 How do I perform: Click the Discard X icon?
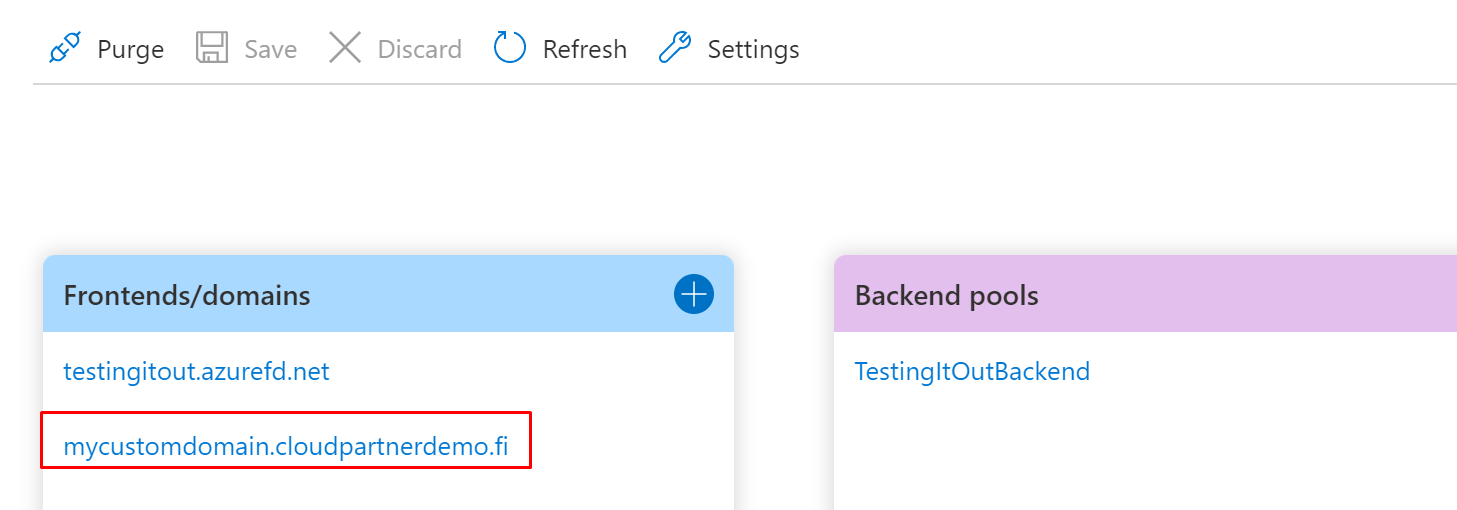click(345, 48)
